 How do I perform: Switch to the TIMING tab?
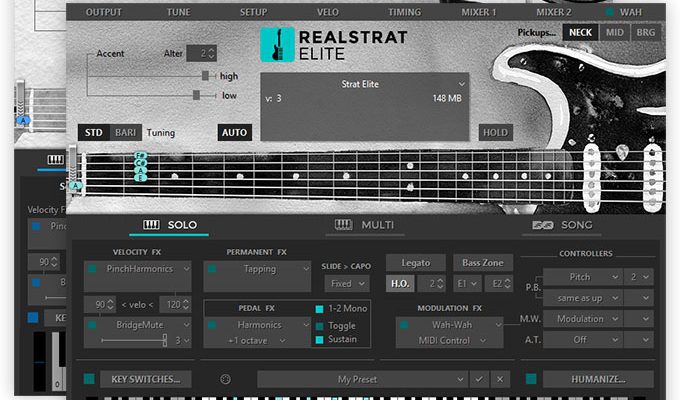(404, 12)
